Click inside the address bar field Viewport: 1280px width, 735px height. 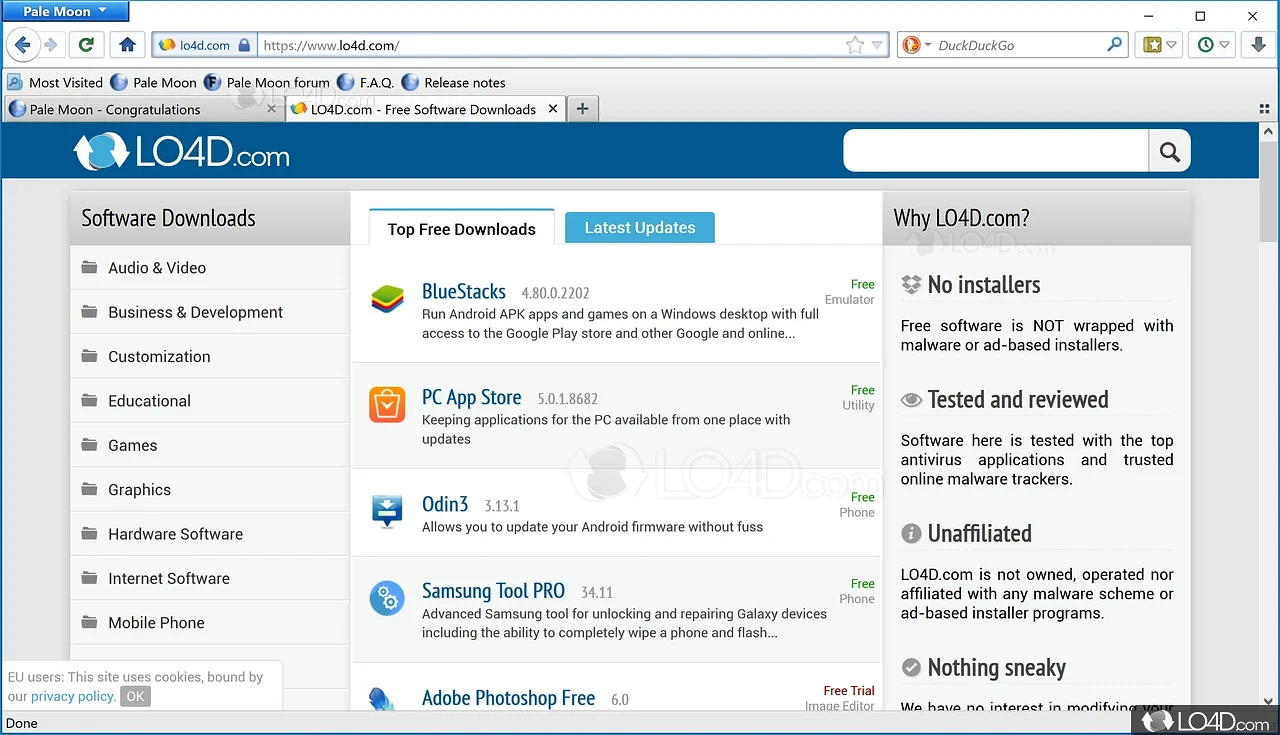[x=500, y=45]
